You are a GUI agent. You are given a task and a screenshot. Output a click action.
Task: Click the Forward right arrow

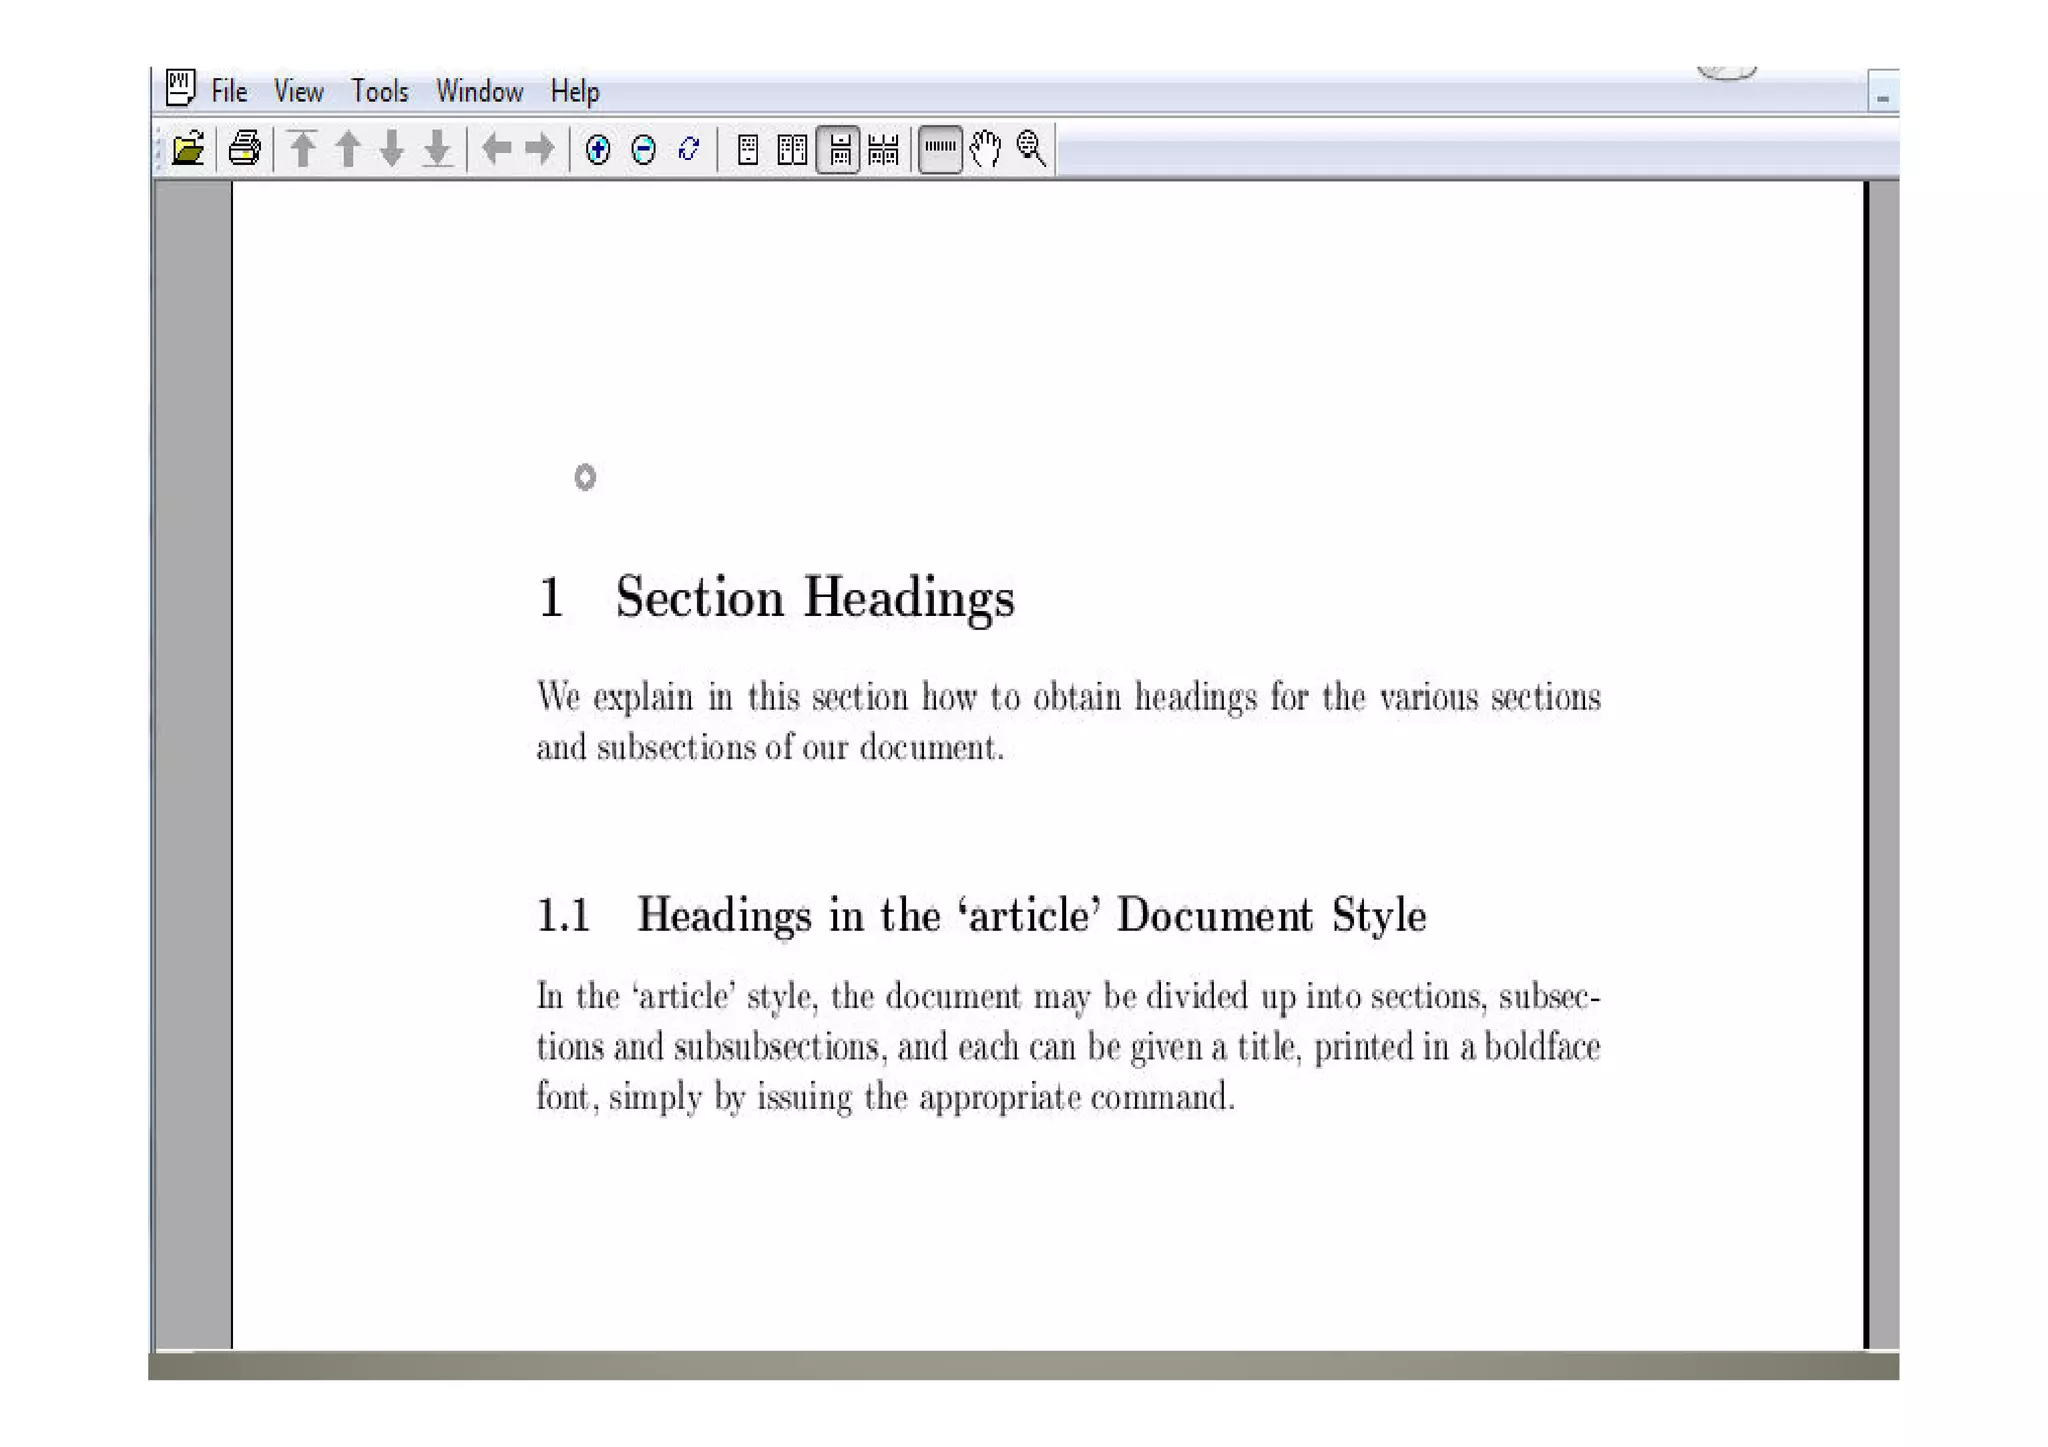(540, 149)
